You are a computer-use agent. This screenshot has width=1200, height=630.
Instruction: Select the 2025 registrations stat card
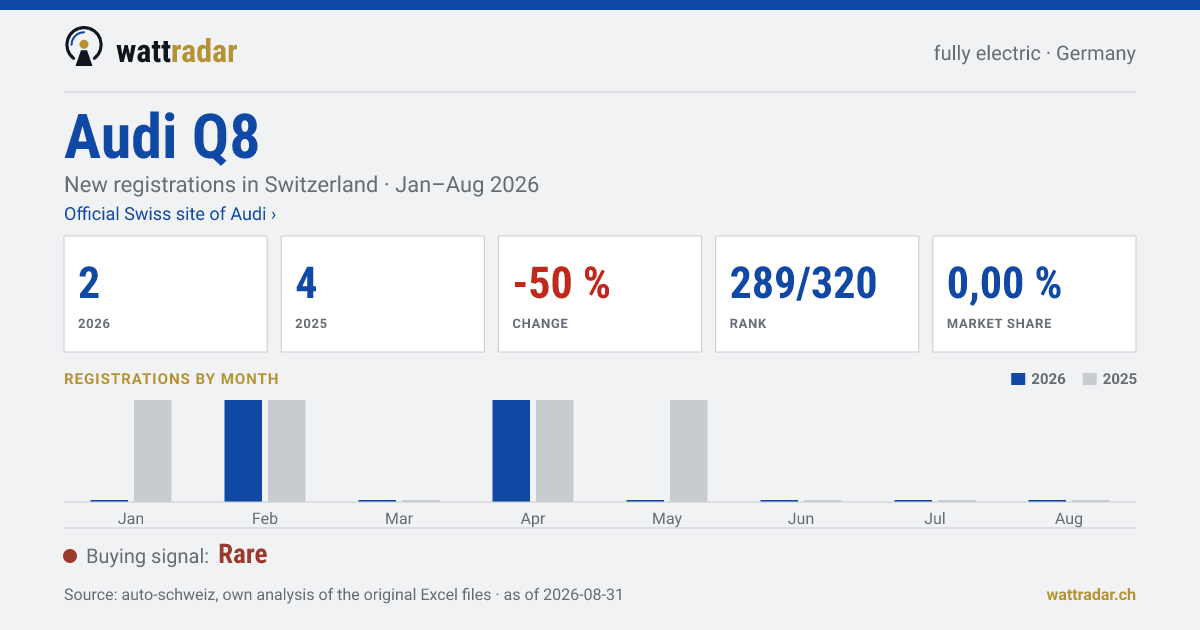383,294
